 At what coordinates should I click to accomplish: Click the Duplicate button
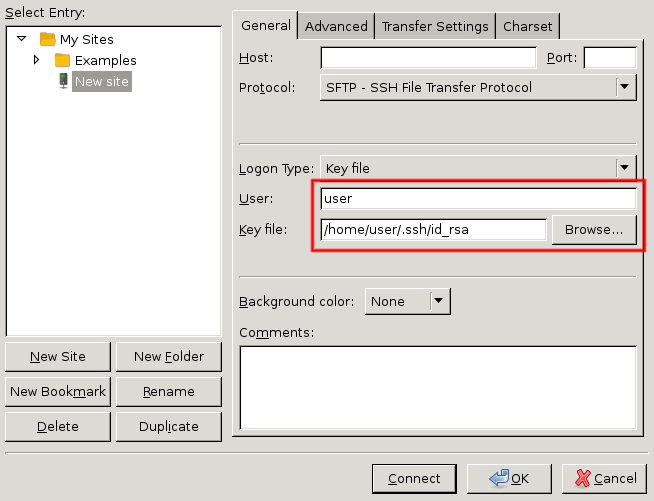point(169,426)
